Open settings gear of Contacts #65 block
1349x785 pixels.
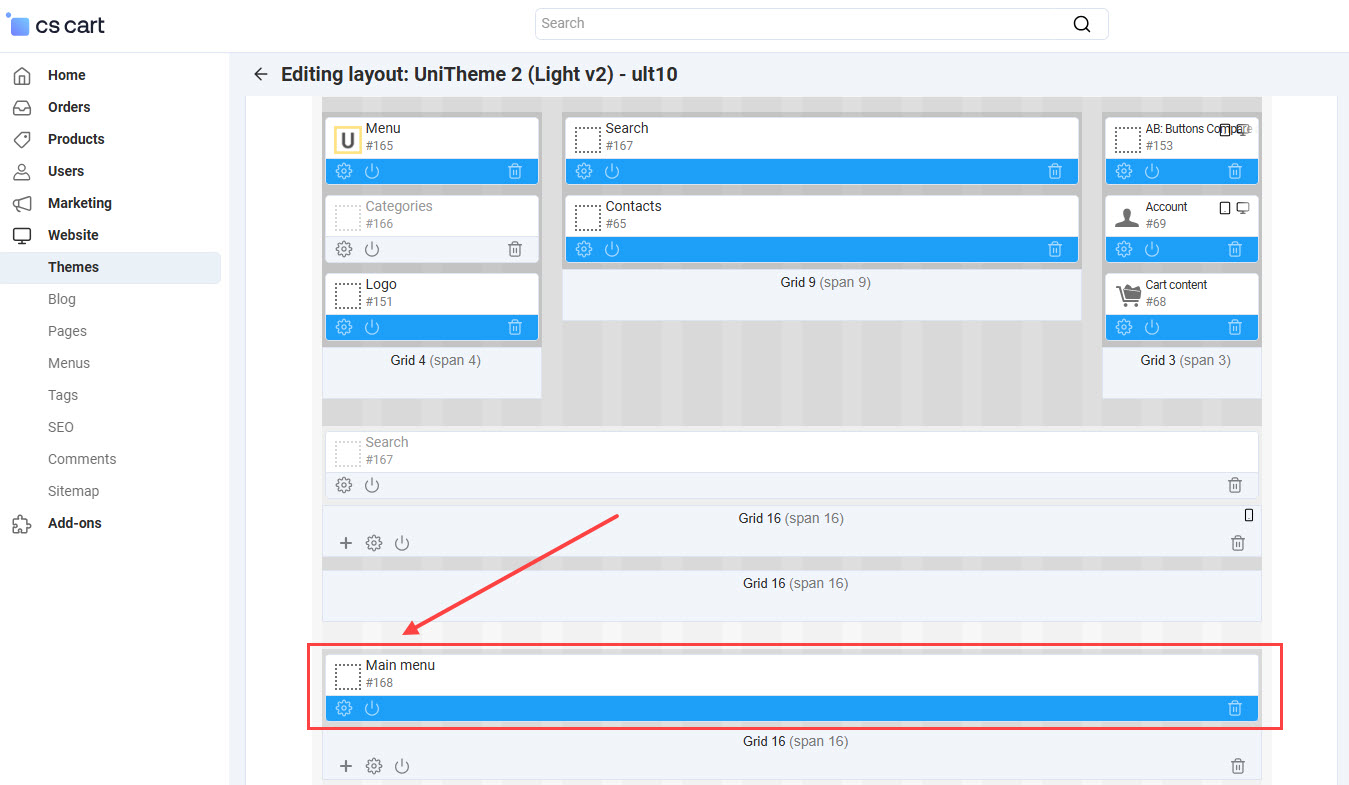coord(584,249)
